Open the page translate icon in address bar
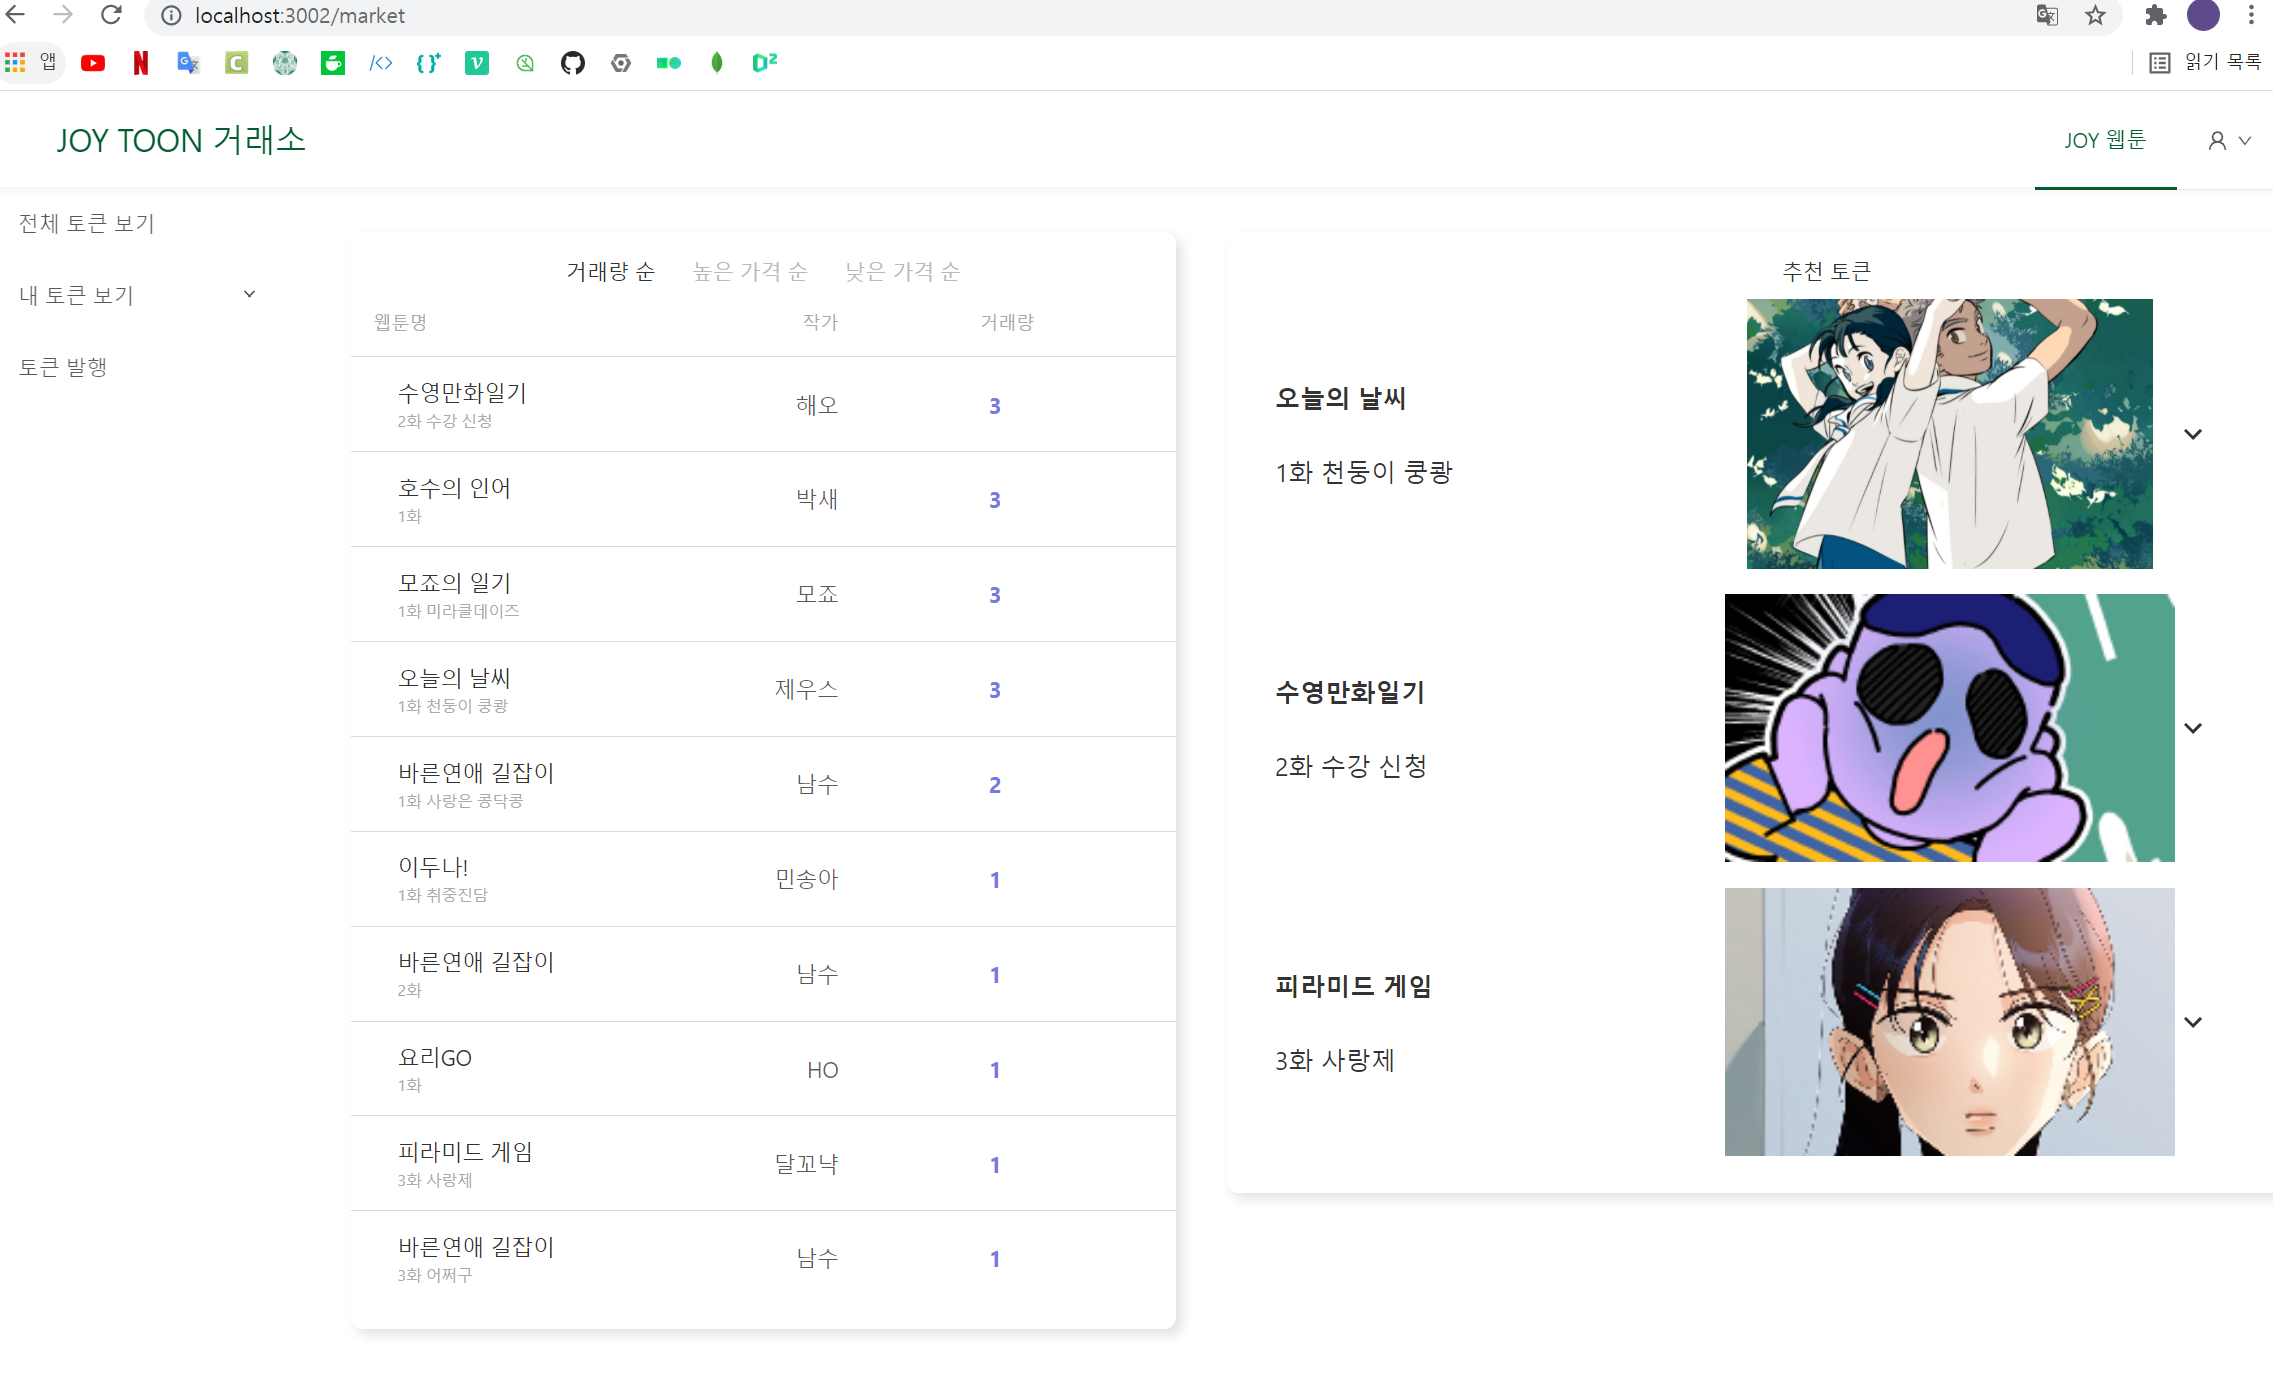The width and height of the screenshot is (2273, 1392). click(2048, 15)
